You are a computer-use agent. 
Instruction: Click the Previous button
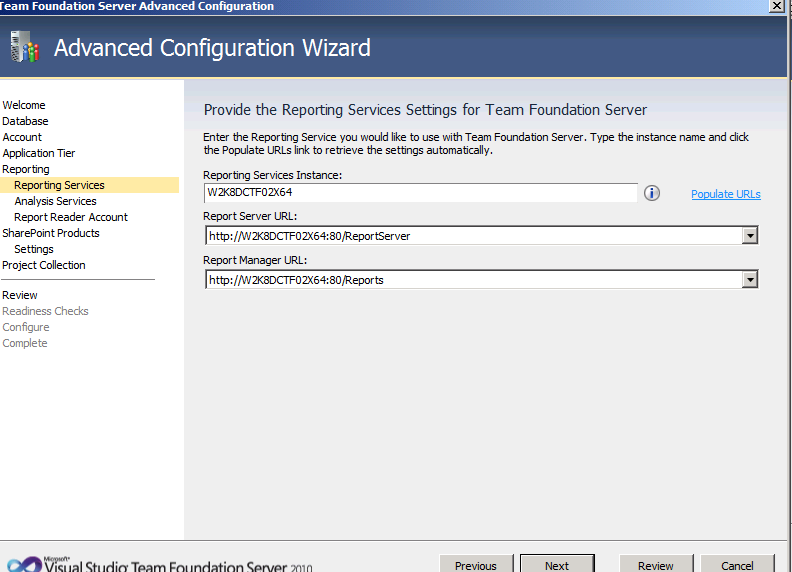(x=476, y=564)
